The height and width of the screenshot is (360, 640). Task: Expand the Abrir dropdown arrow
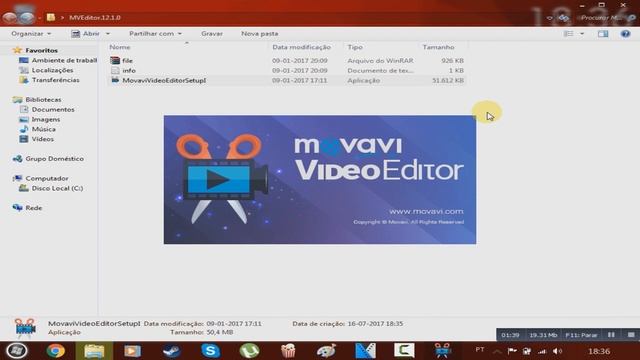click(108, 33)
